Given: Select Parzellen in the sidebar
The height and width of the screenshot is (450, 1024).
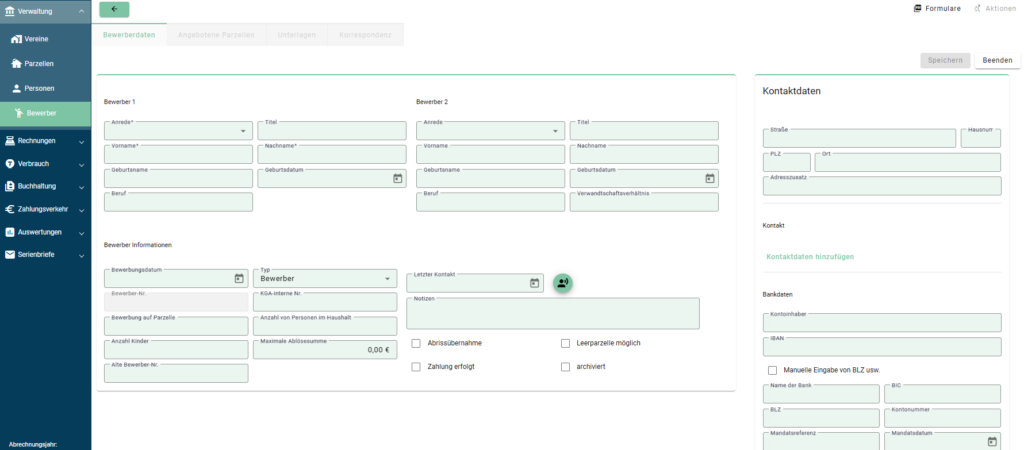Looking at the screenshot, I should (39, 64).
